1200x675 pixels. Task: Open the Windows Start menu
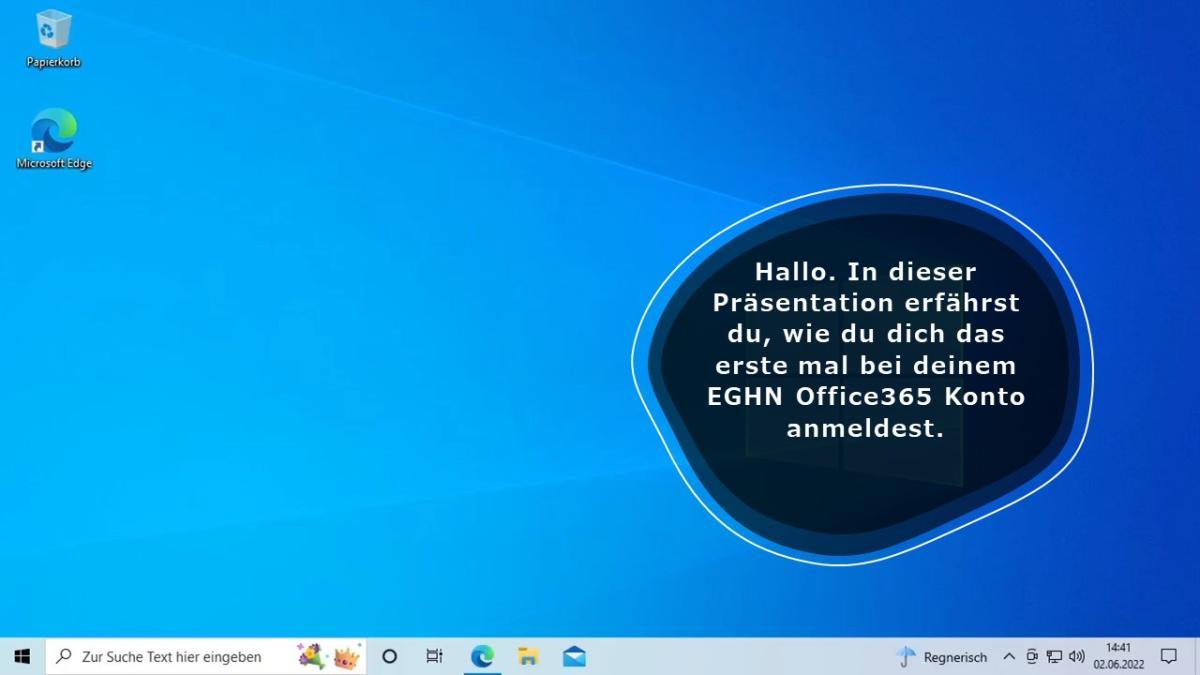coord(22,656)
